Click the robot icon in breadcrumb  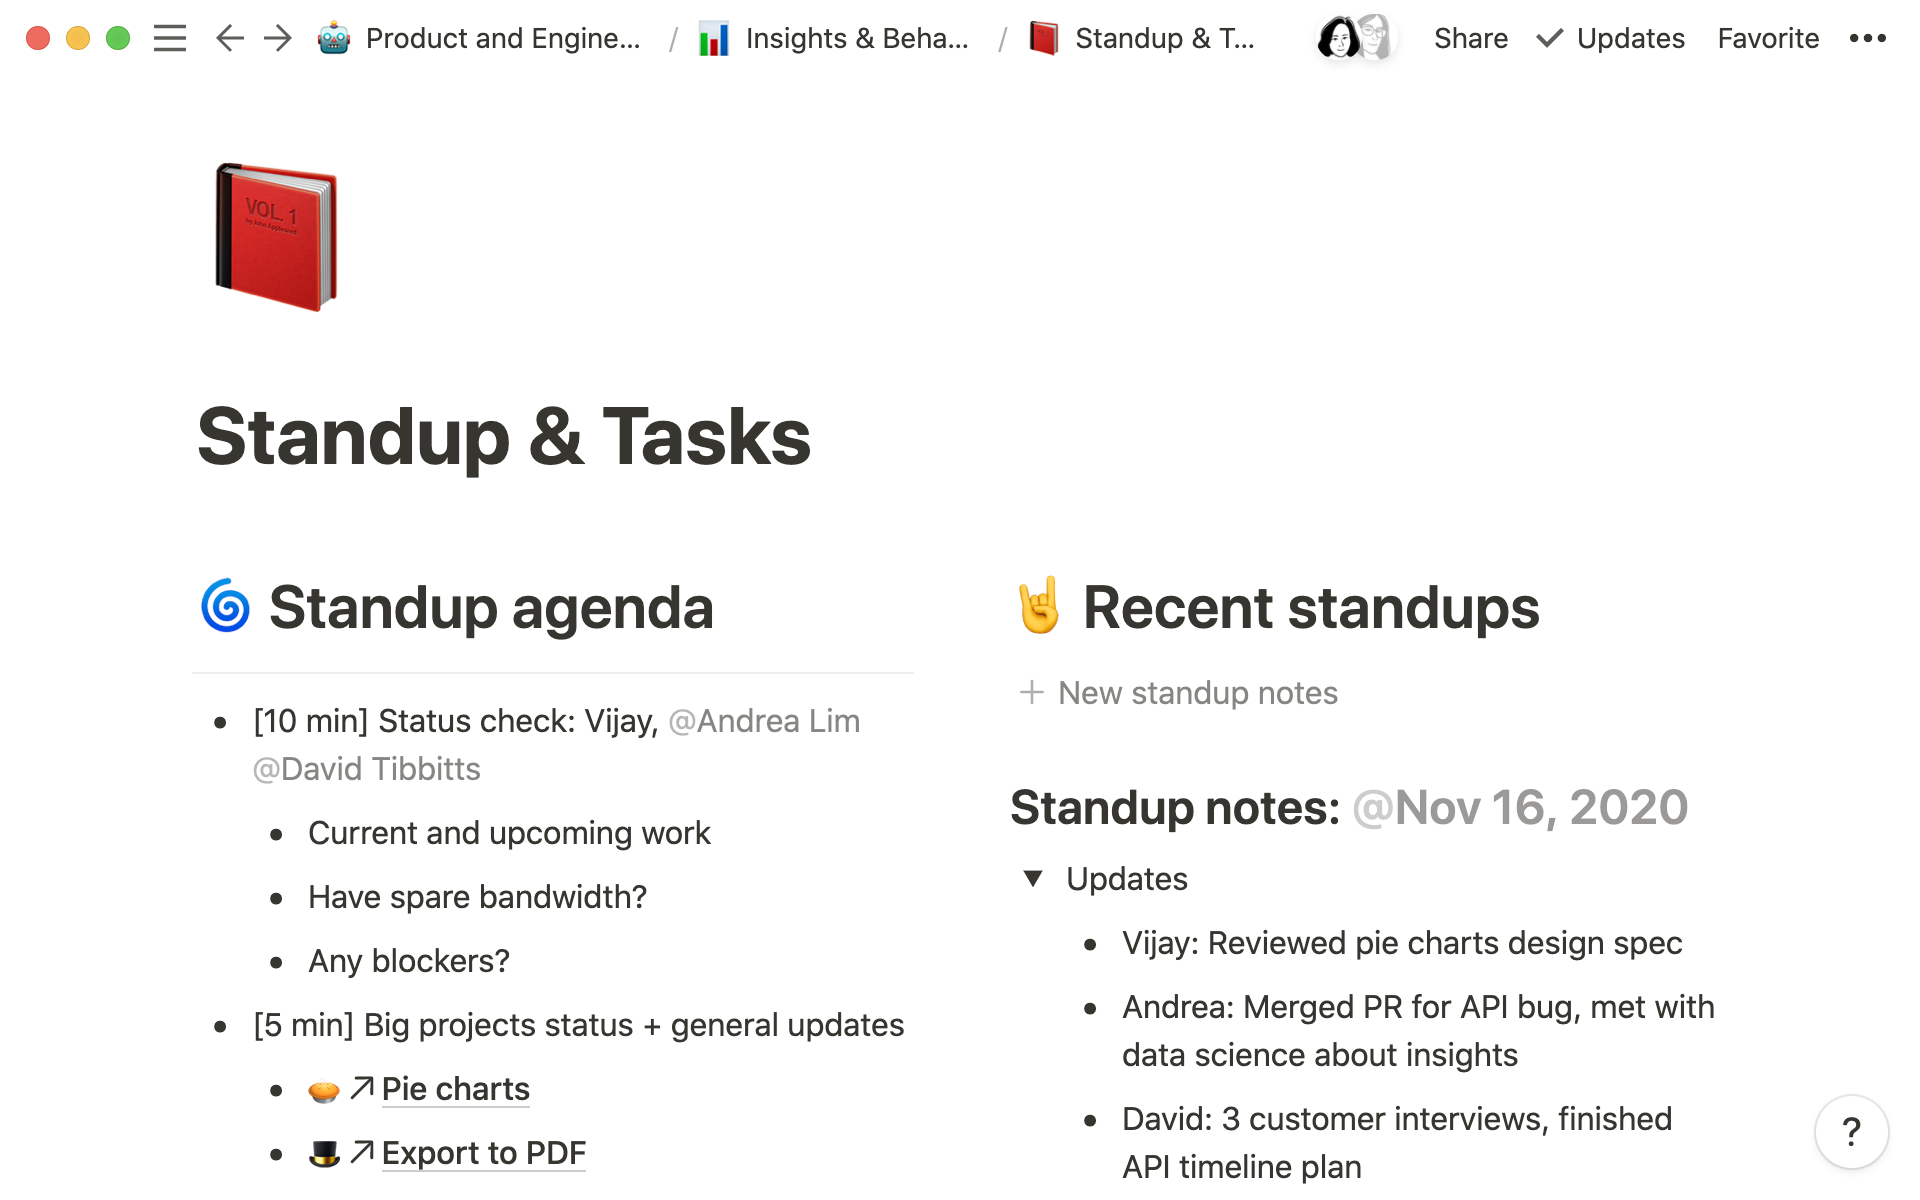[x=334, y=39]
